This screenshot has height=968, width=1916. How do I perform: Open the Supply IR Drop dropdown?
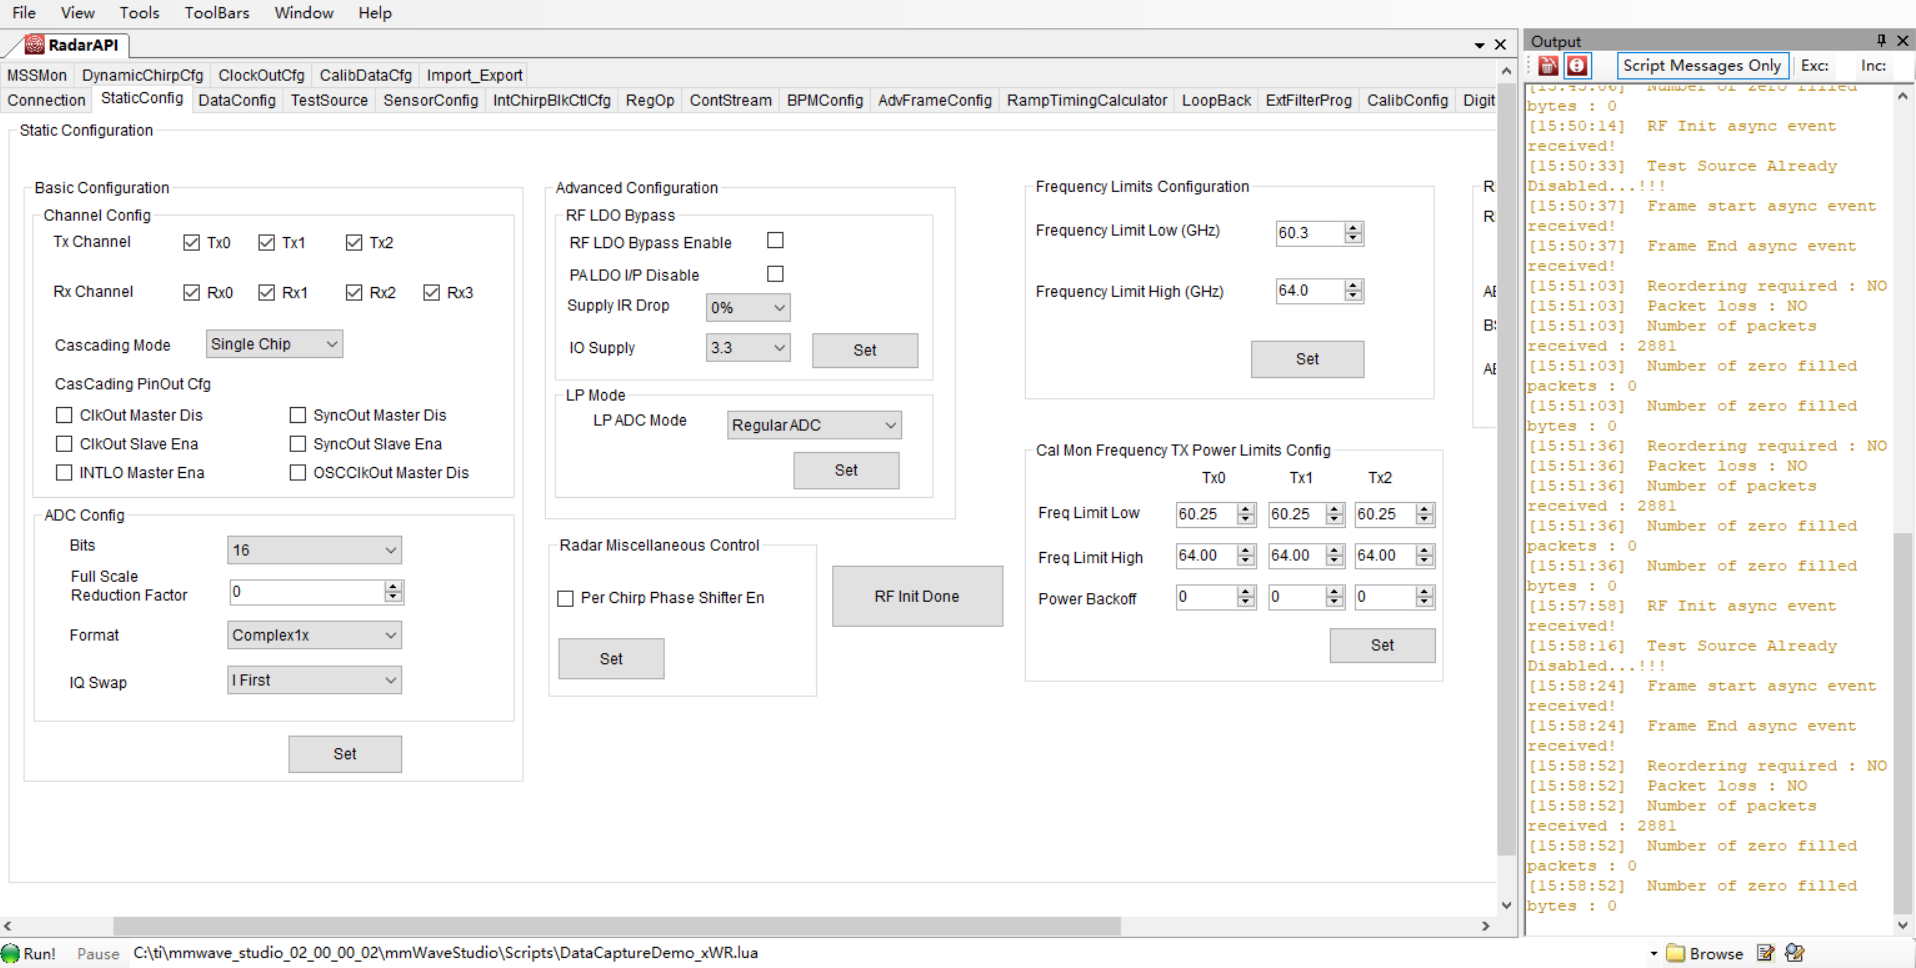(x=748, y=307)
